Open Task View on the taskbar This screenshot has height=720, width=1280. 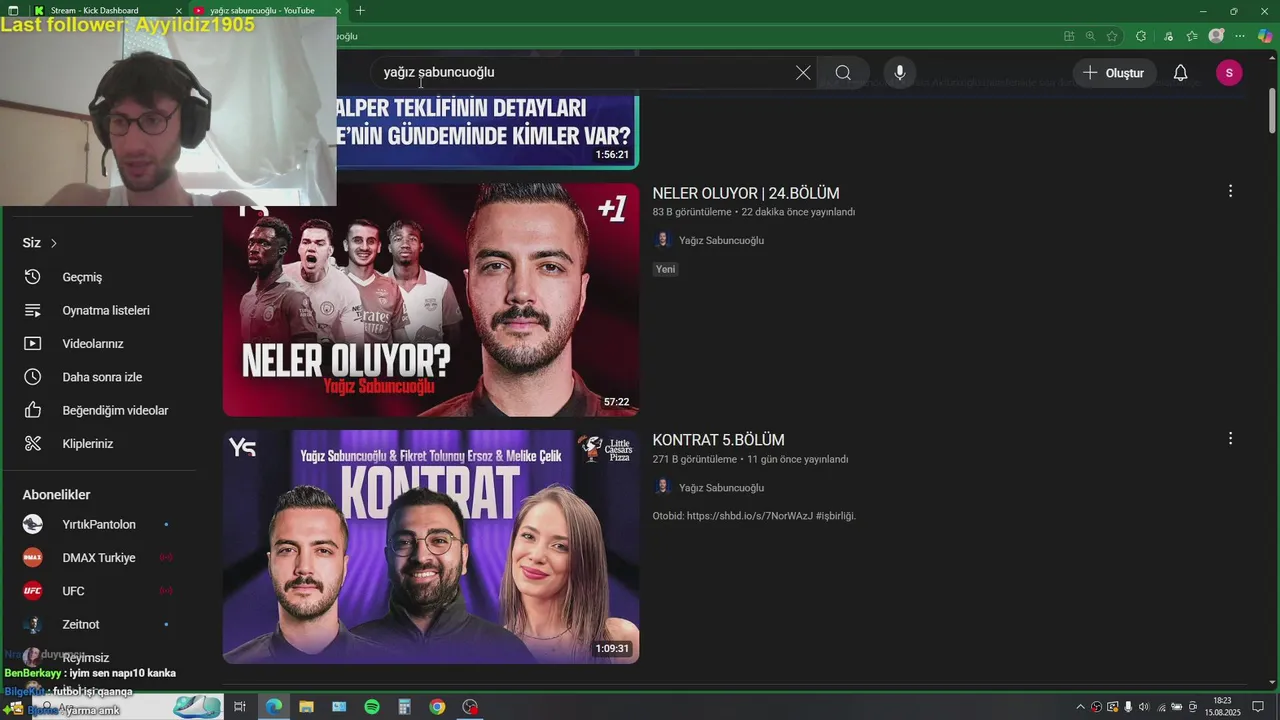coord(240,707)
